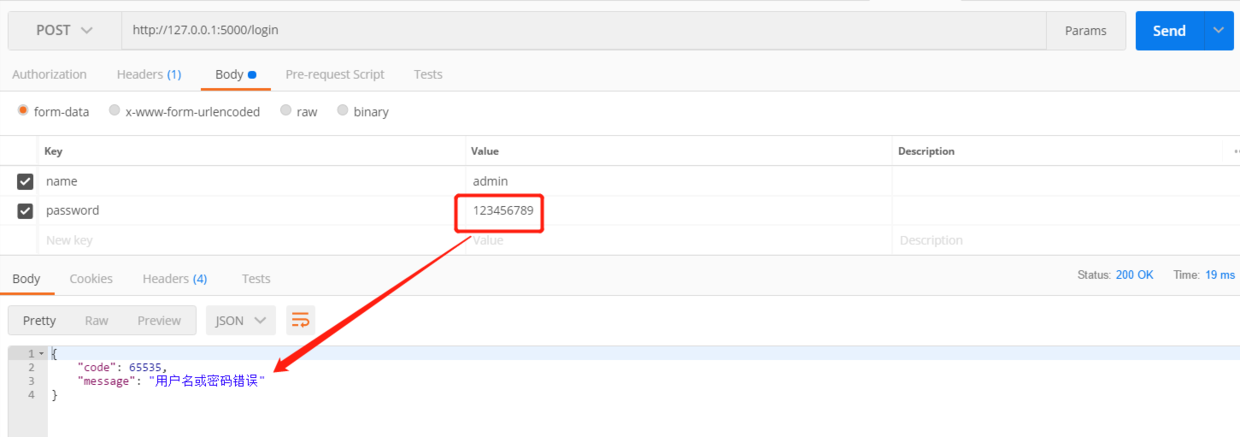Click the '123456789' value cell
Viewport: 1240px width, 437px height.
[x=678, y=211]
